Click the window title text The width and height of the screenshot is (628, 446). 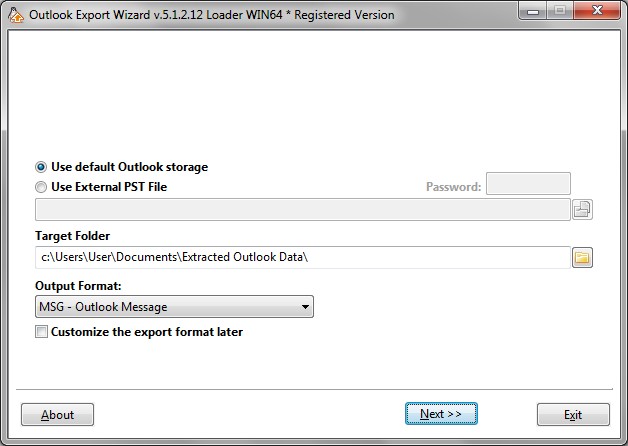pos(211,15)
